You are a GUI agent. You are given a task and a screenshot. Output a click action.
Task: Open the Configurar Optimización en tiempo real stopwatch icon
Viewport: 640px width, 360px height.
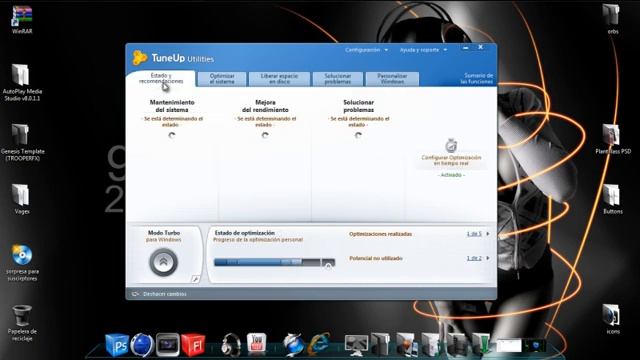(451, 145)
